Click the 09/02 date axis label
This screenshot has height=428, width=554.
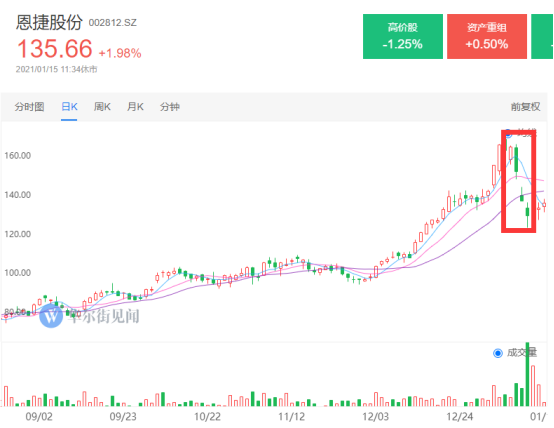click(39, 417)
